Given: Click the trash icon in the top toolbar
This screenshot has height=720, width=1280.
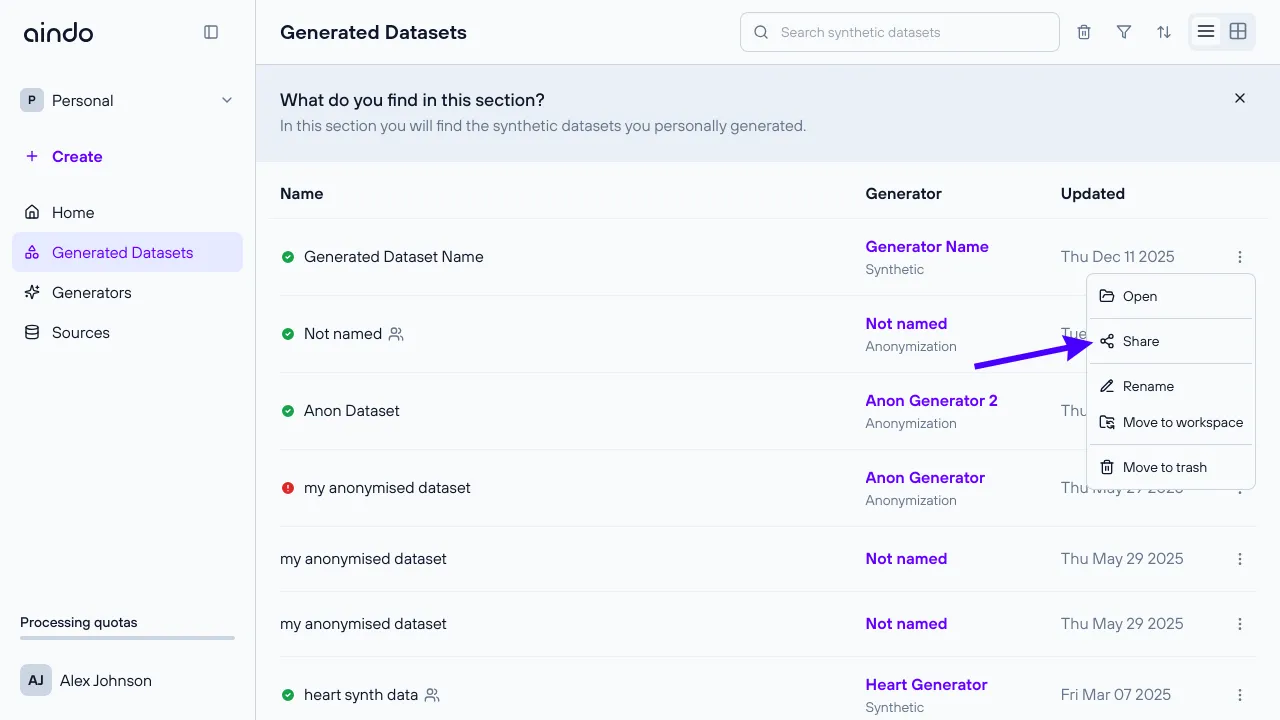Looking at the screenshot, I should click(1083, 31).
